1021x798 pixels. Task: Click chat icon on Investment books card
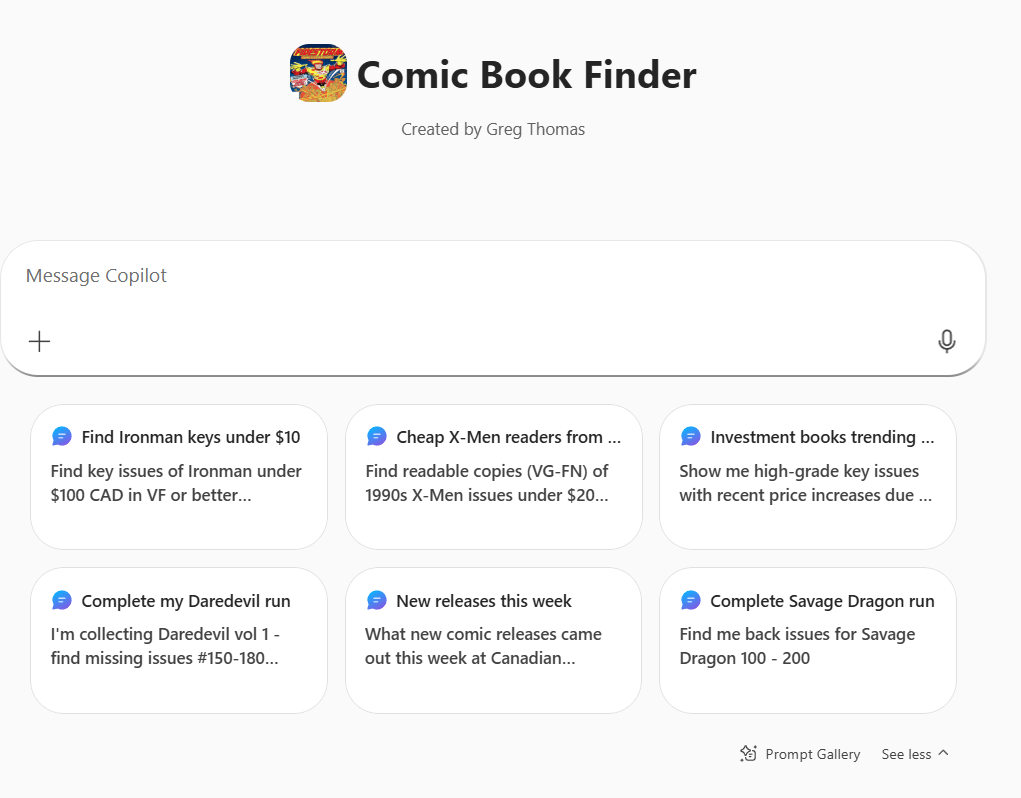tap(691, 437)
